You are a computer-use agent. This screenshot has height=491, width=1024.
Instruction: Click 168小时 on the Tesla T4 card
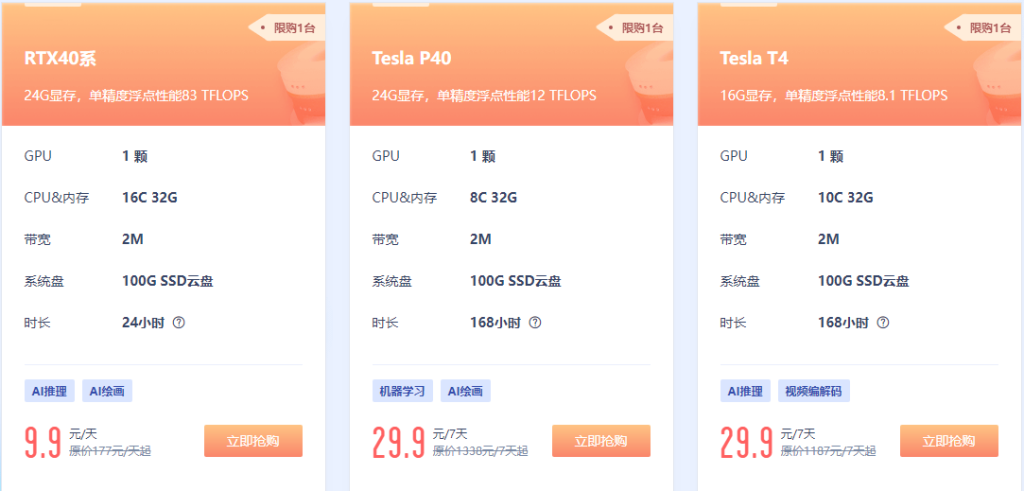click(x=843, y=323)
